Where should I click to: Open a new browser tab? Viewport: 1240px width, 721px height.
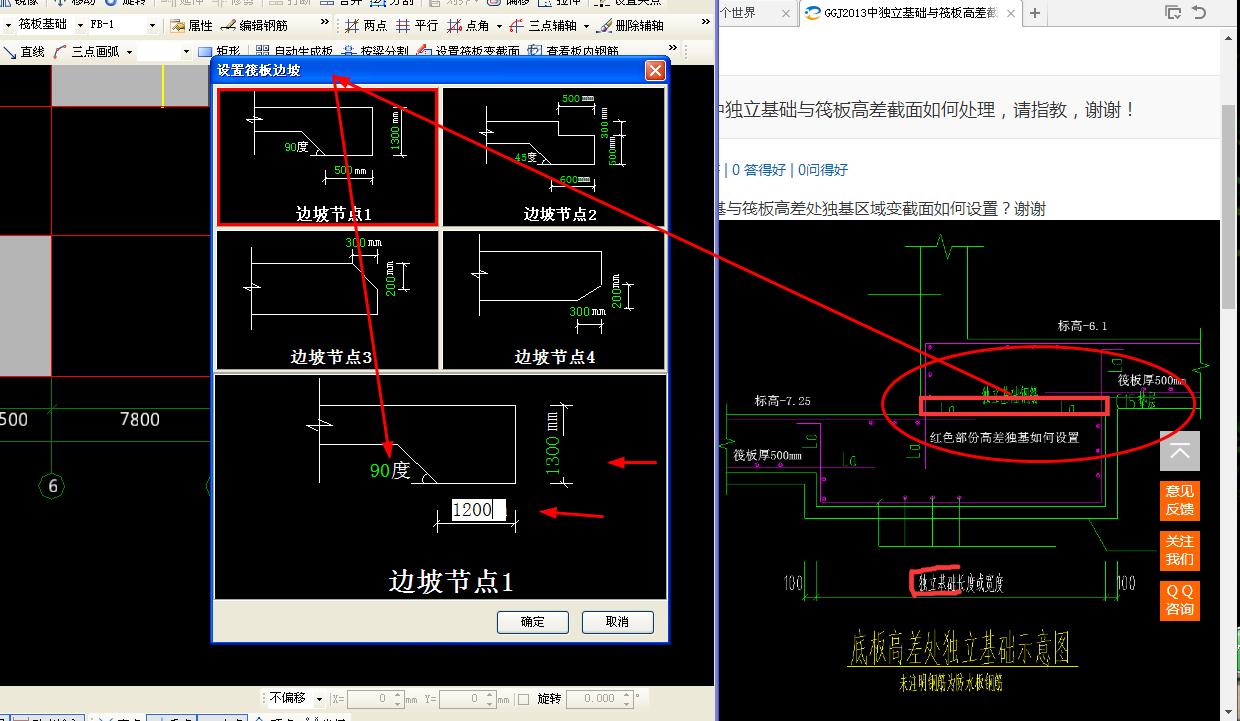(1035, 14)
